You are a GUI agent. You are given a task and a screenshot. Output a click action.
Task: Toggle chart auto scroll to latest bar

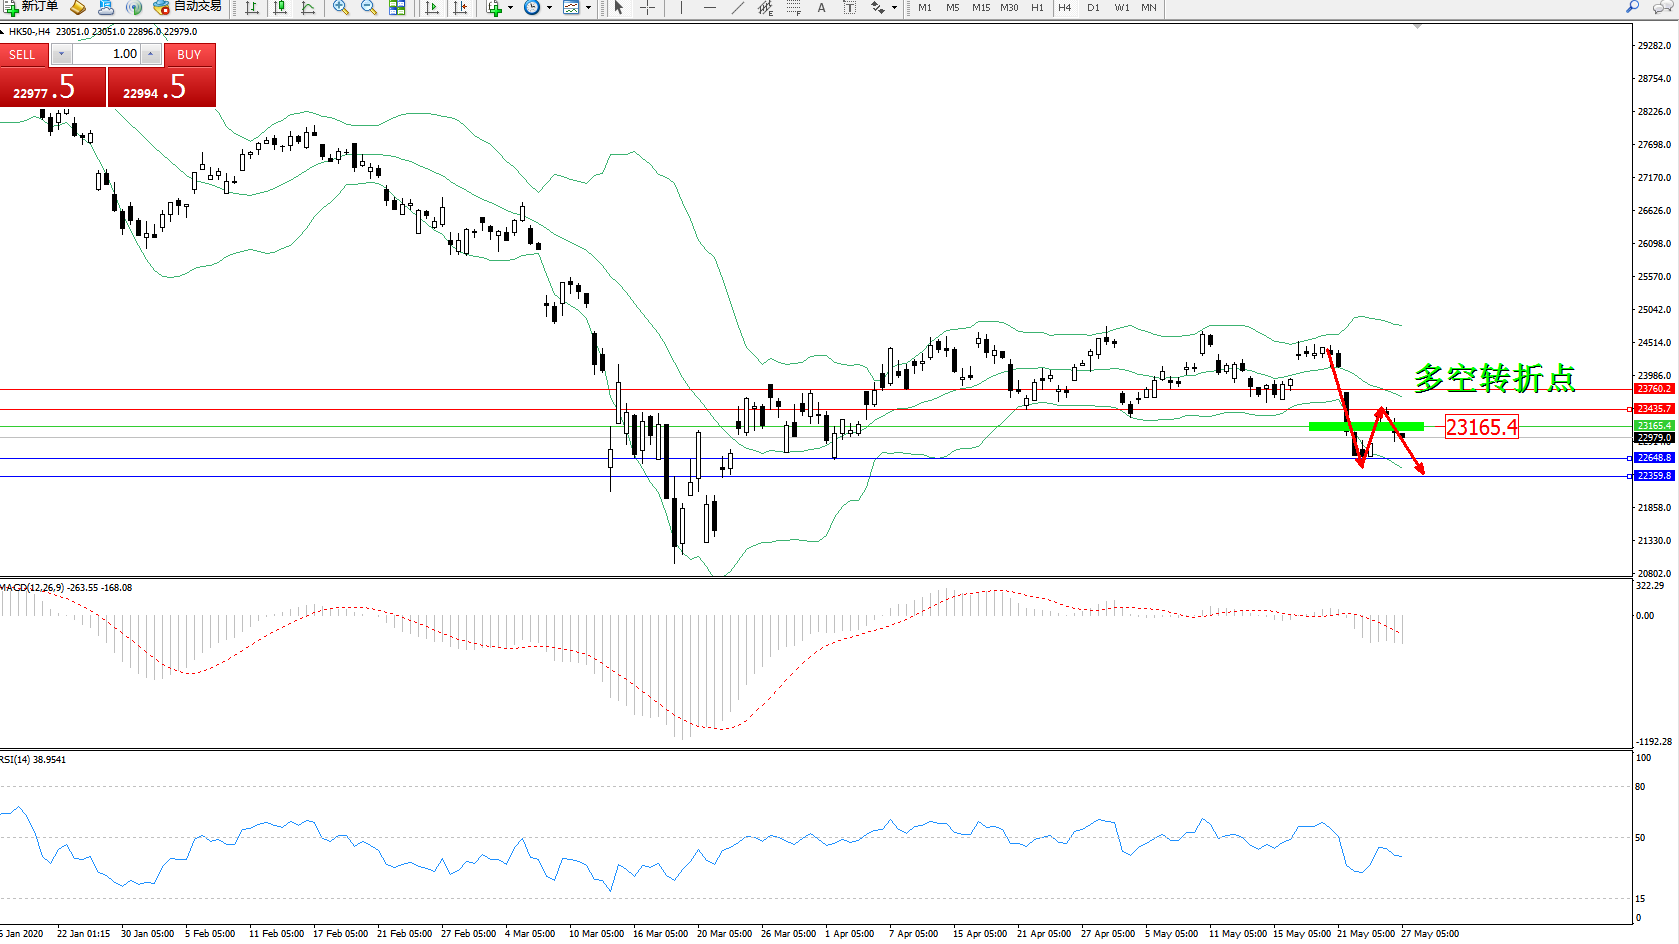[x=432, y=8]
